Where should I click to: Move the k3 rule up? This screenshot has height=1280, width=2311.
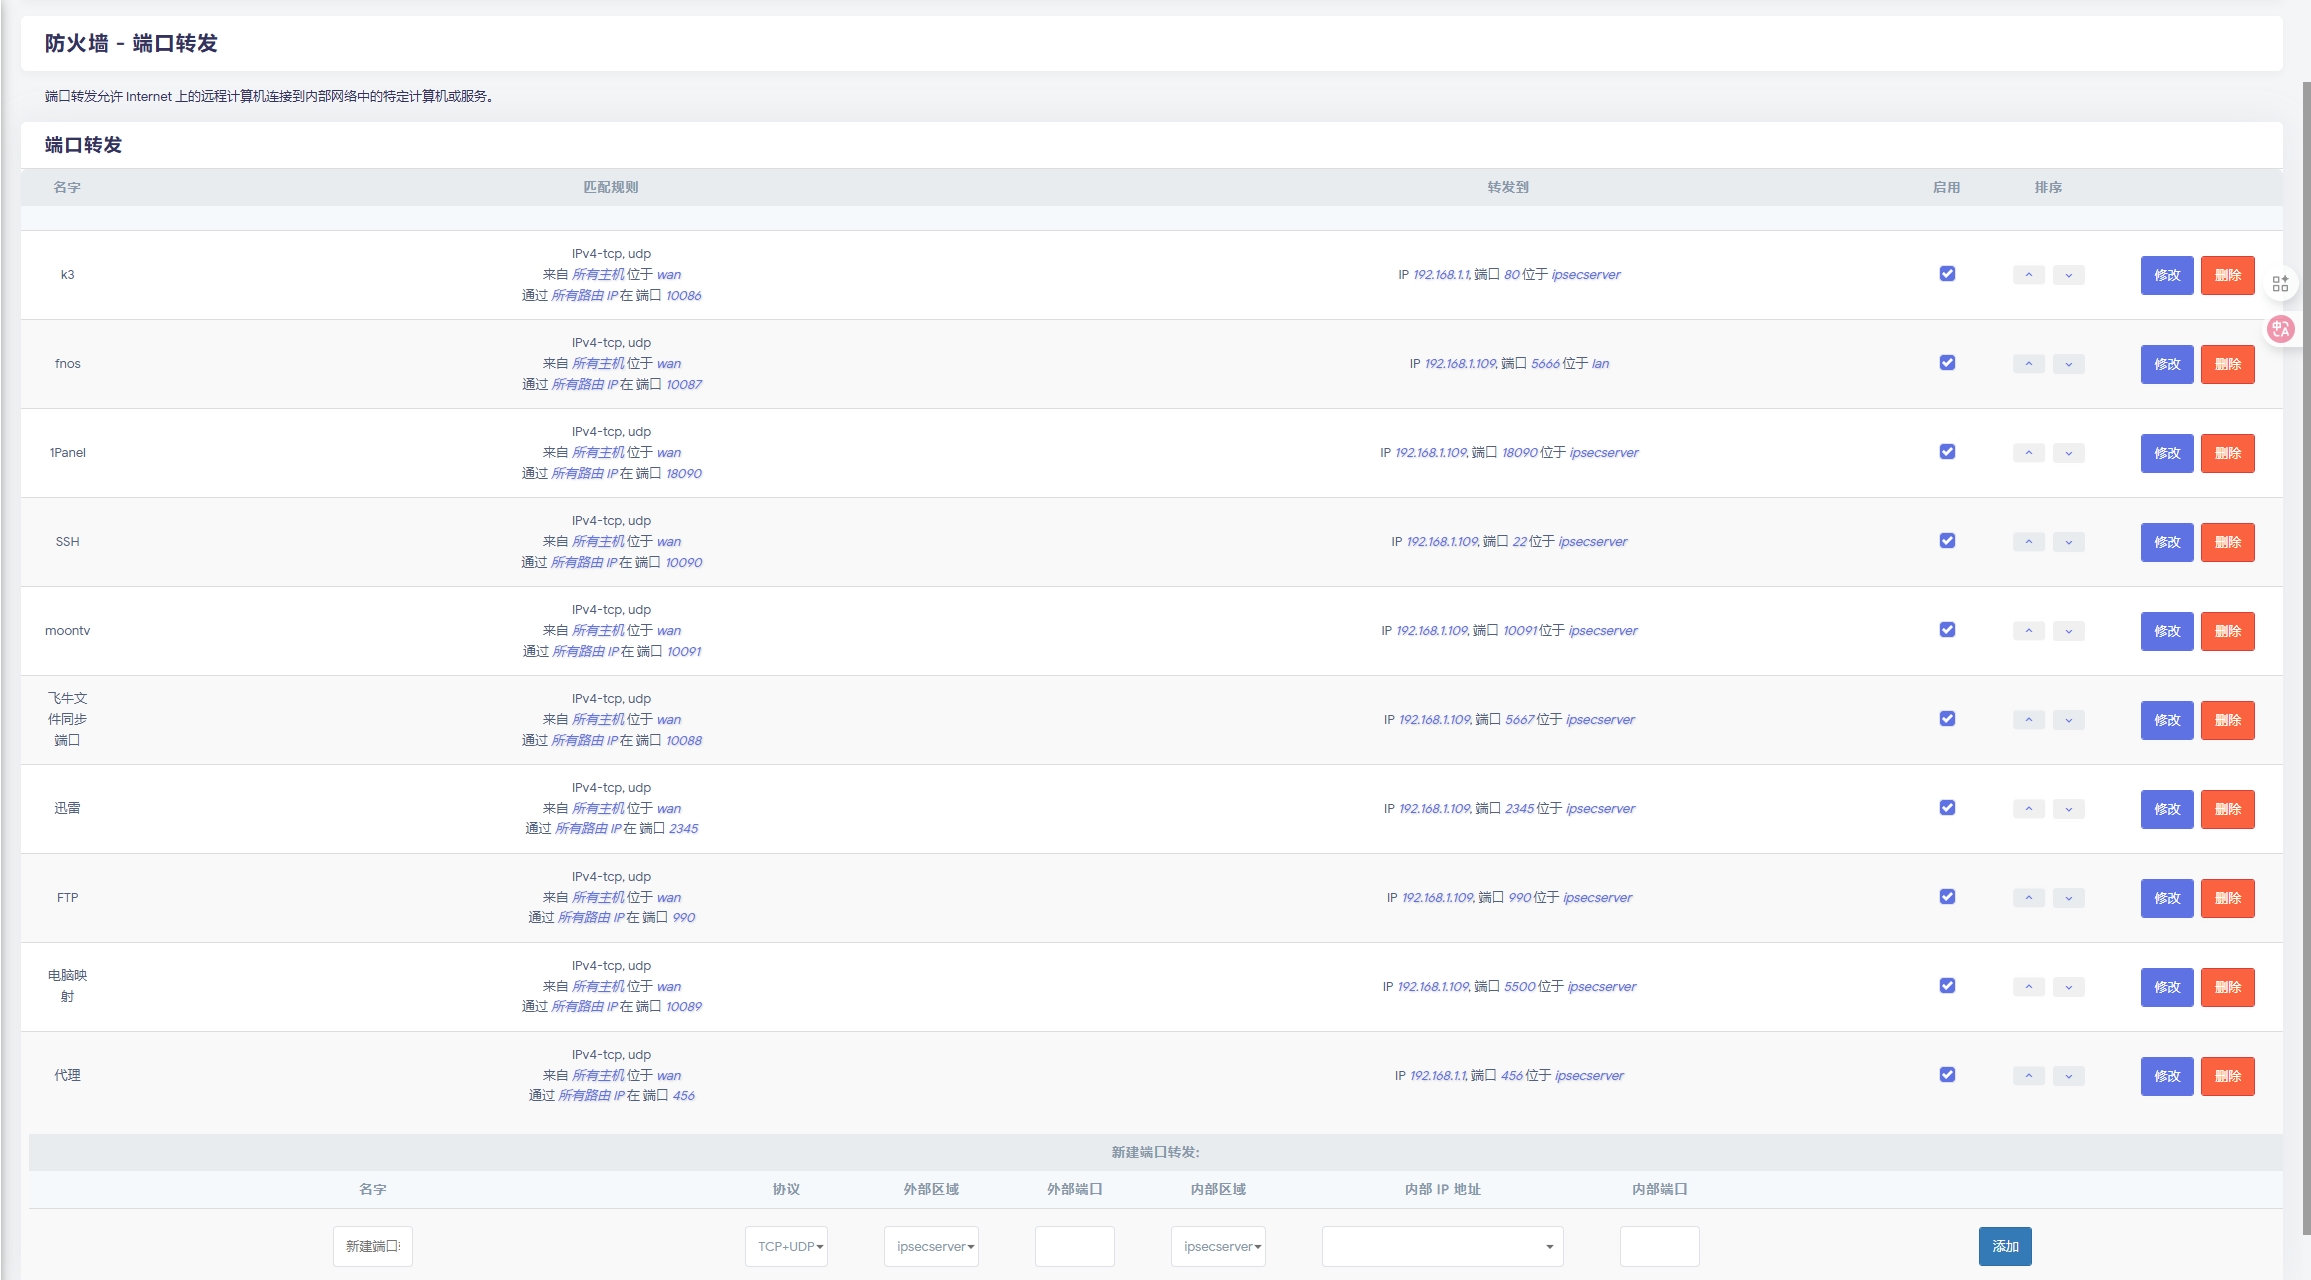pyautogui.click(x=2028, y=275)
